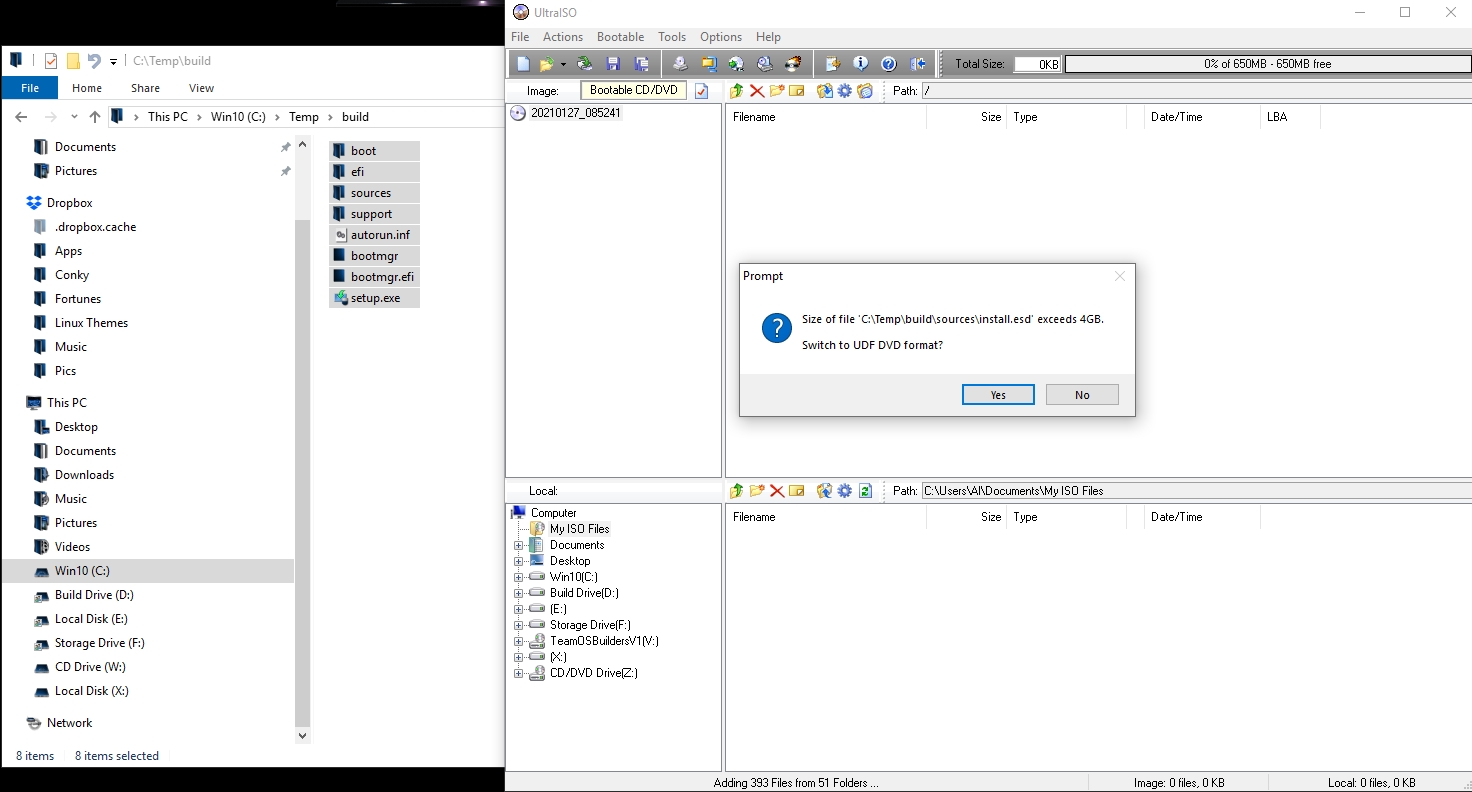
Task: Switch to the Home tab in File Explorer
Action: pos(87,88)
